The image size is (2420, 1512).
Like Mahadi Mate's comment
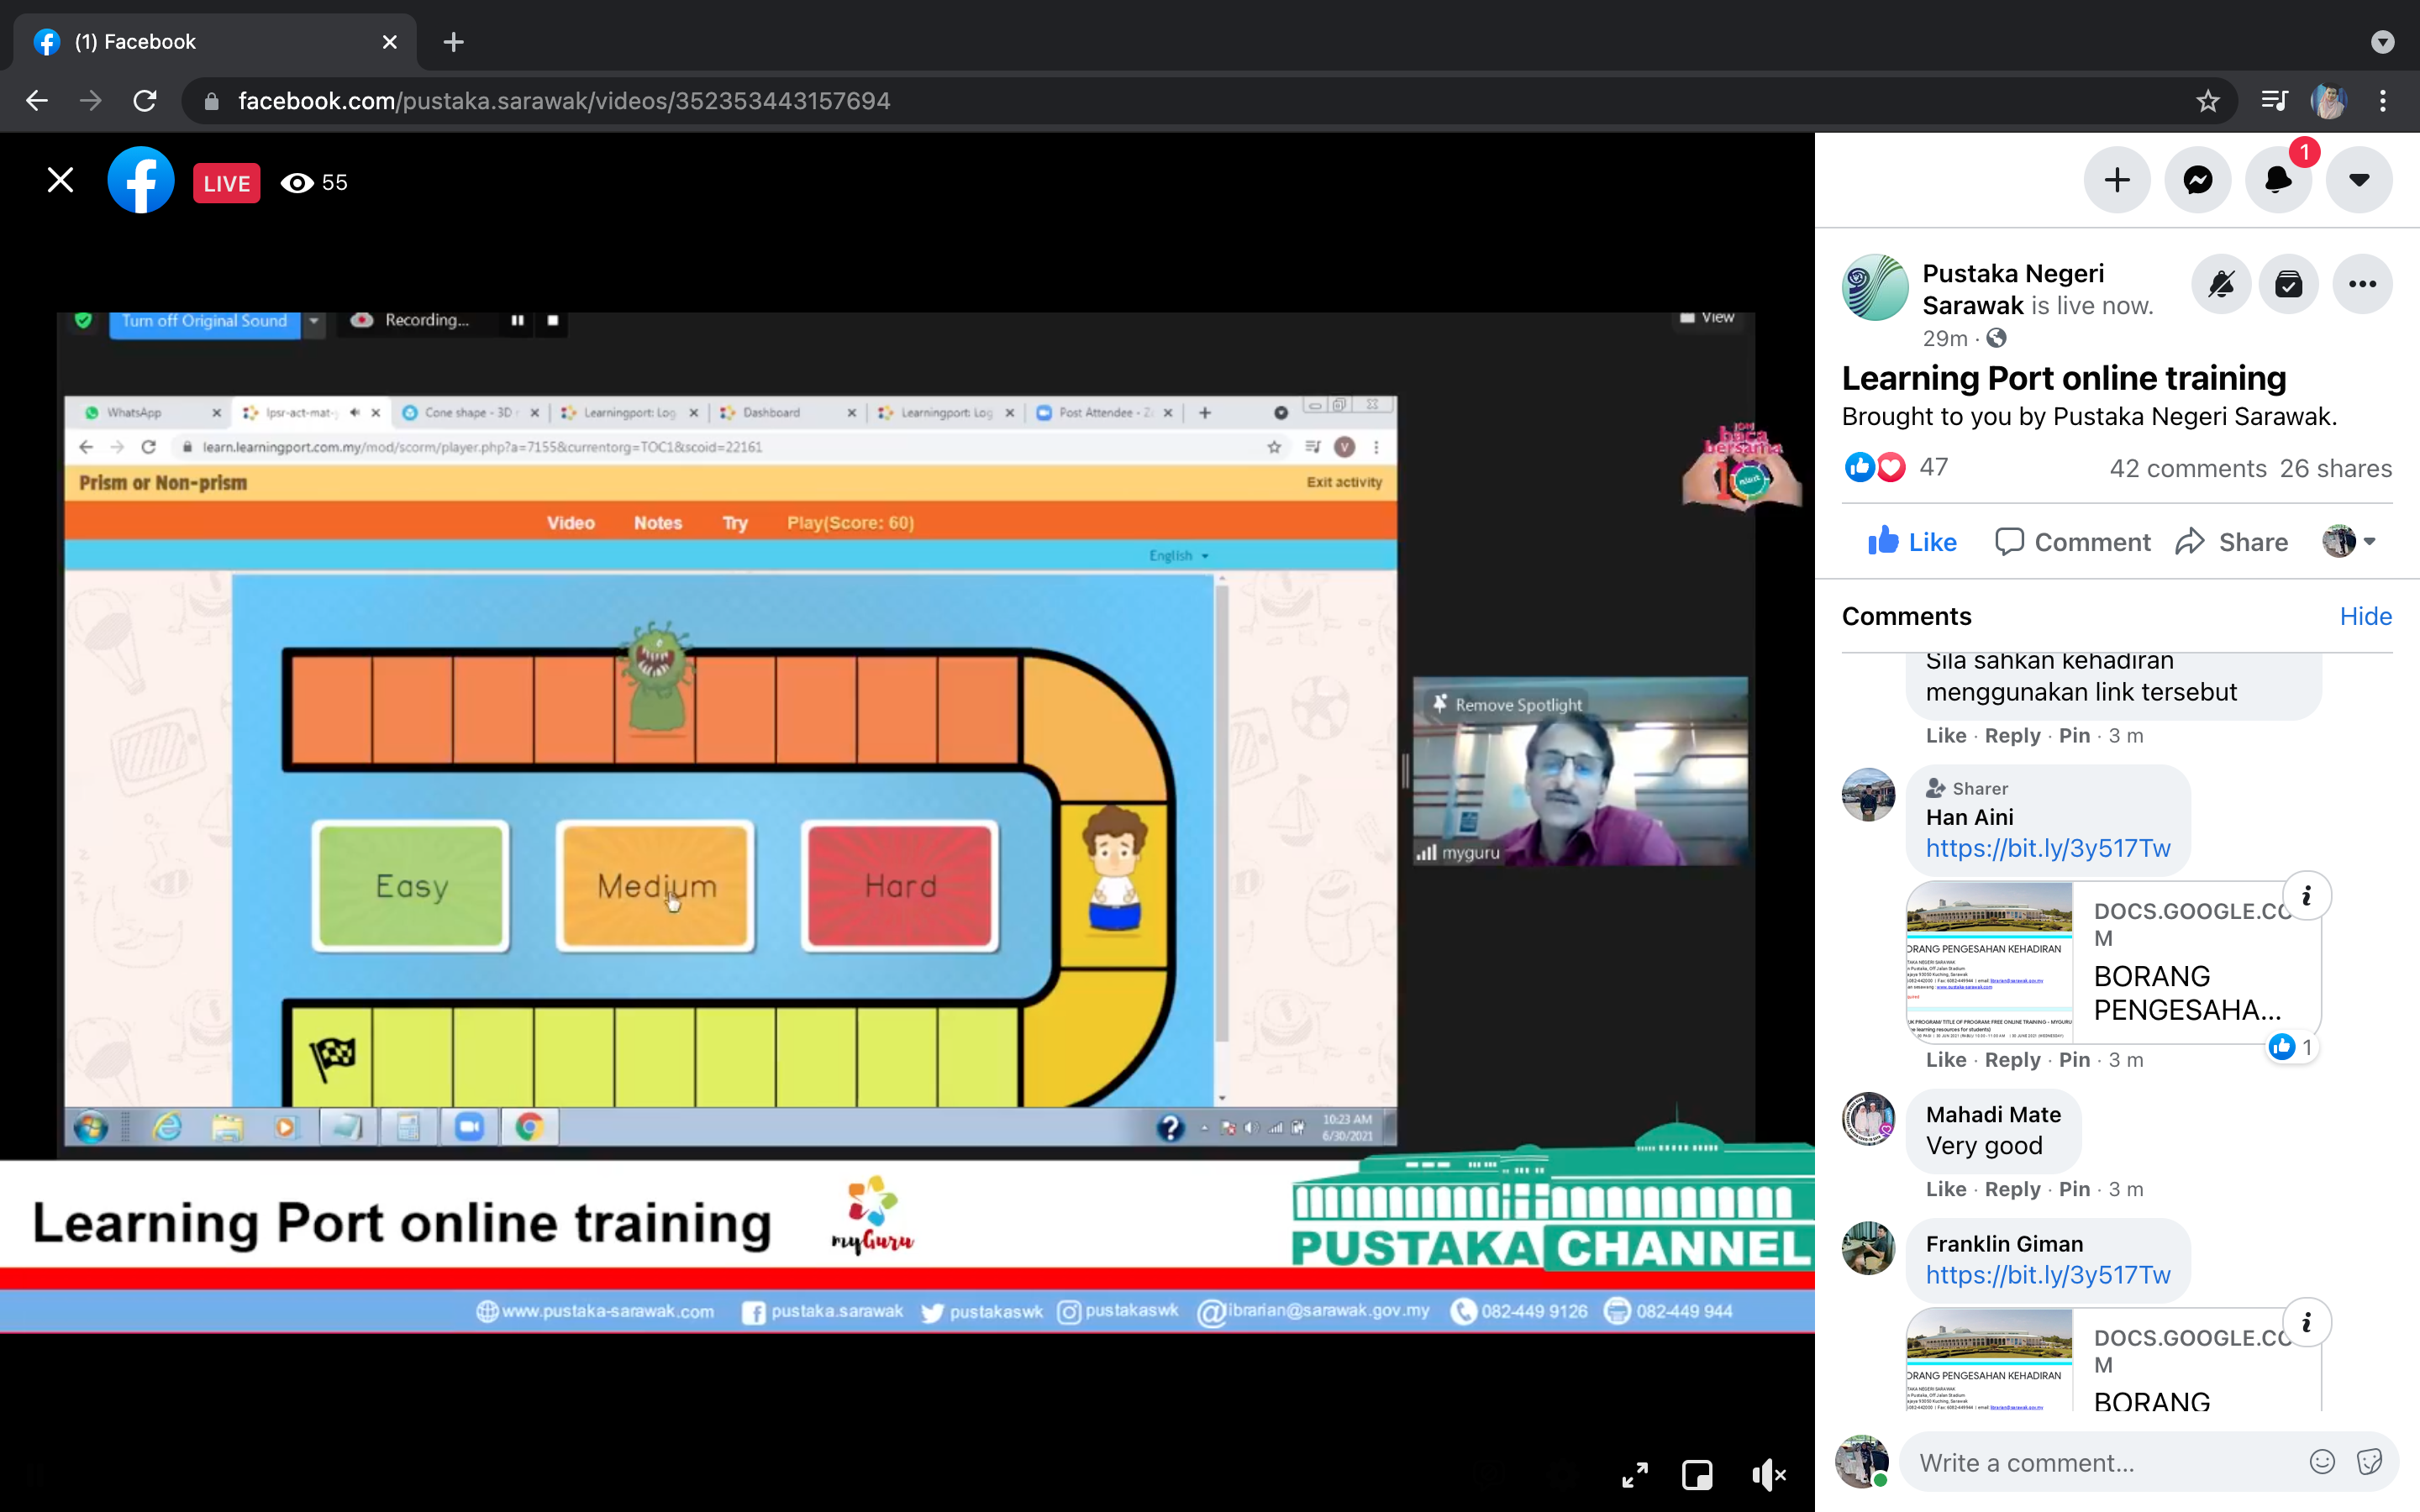click(x=1946, y=1189)
